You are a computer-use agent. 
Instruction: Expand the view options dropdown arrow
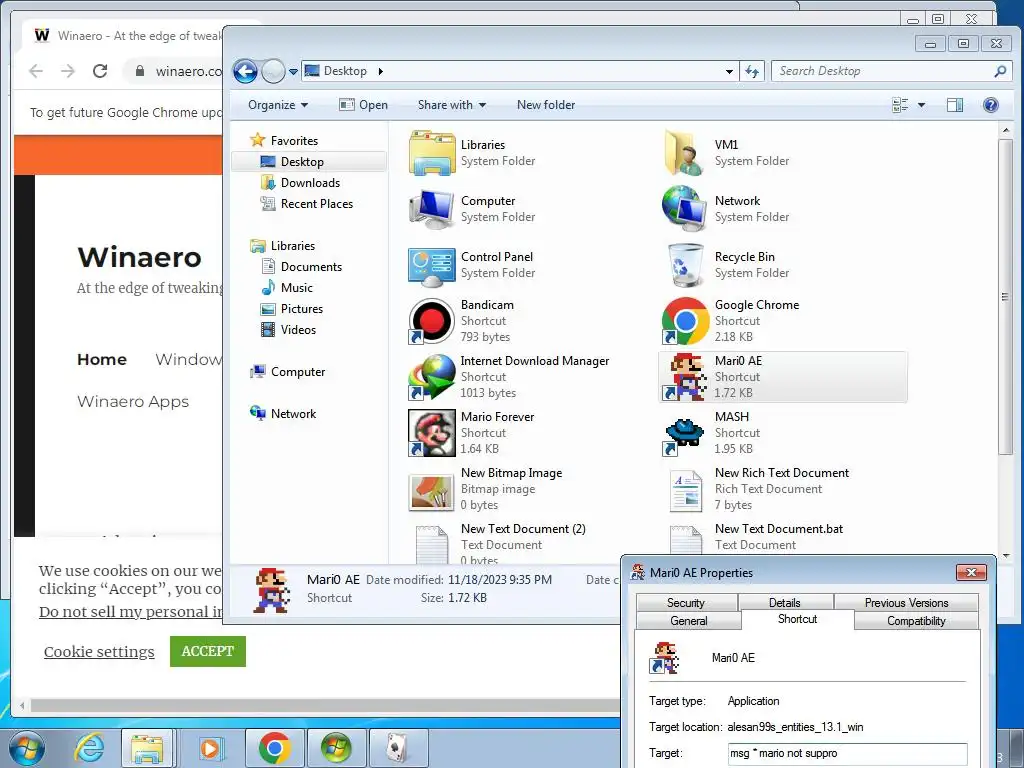[921, 105]
